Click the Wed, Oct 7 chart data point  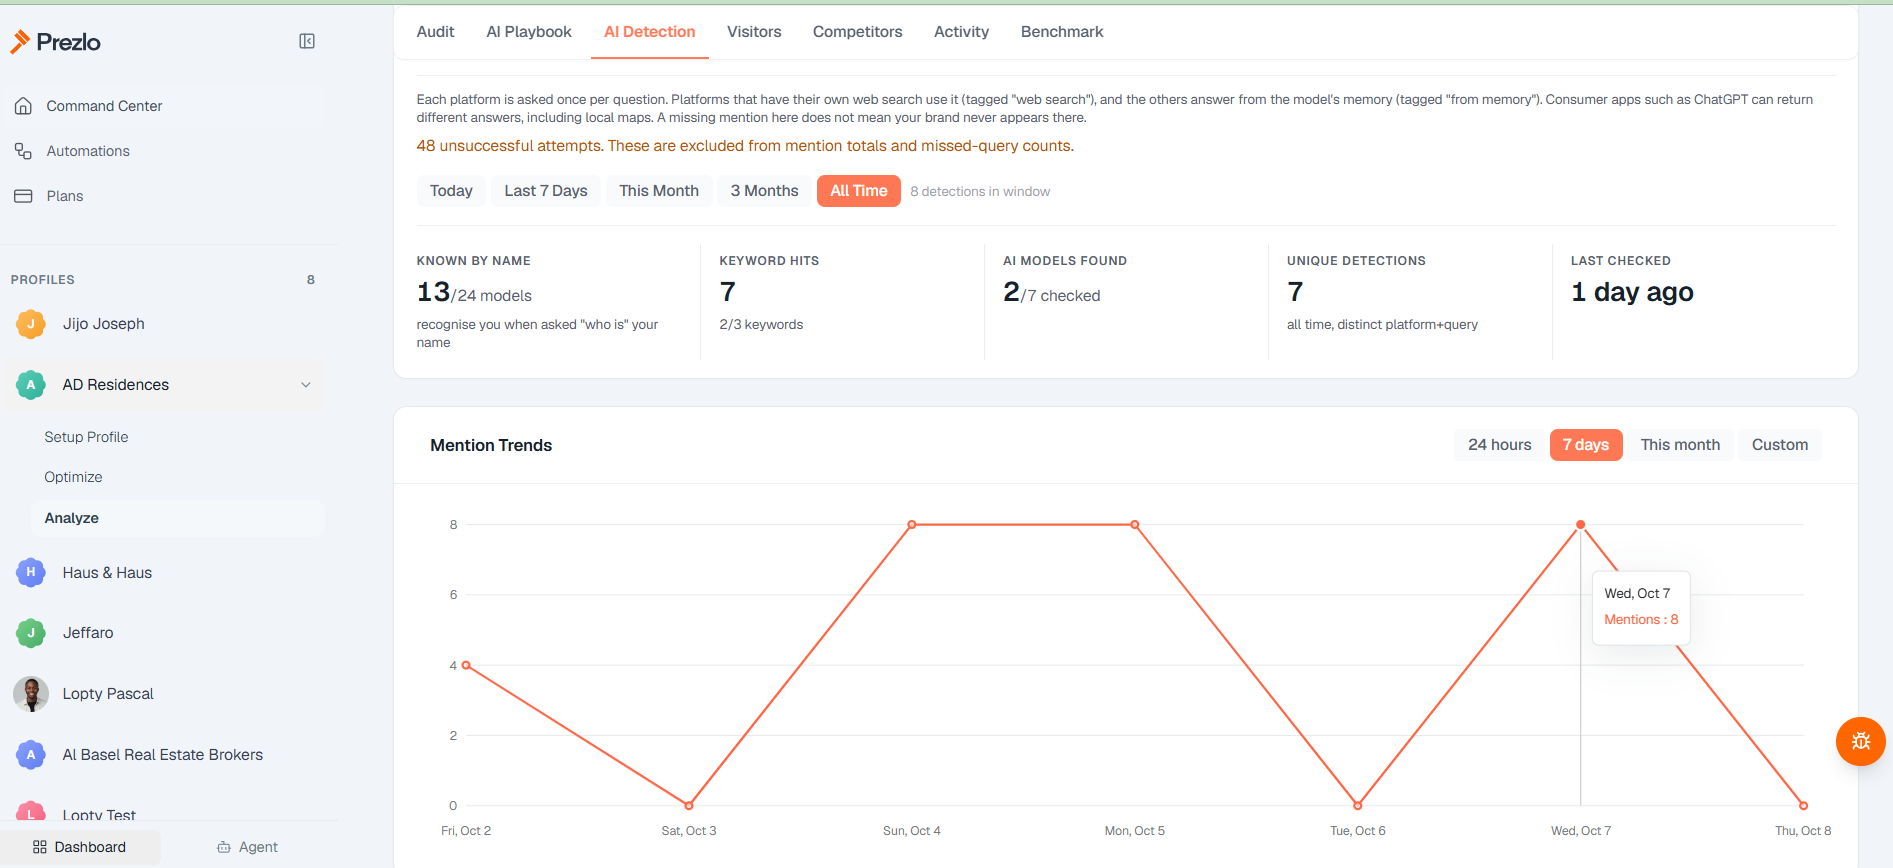coord(1580,525)
